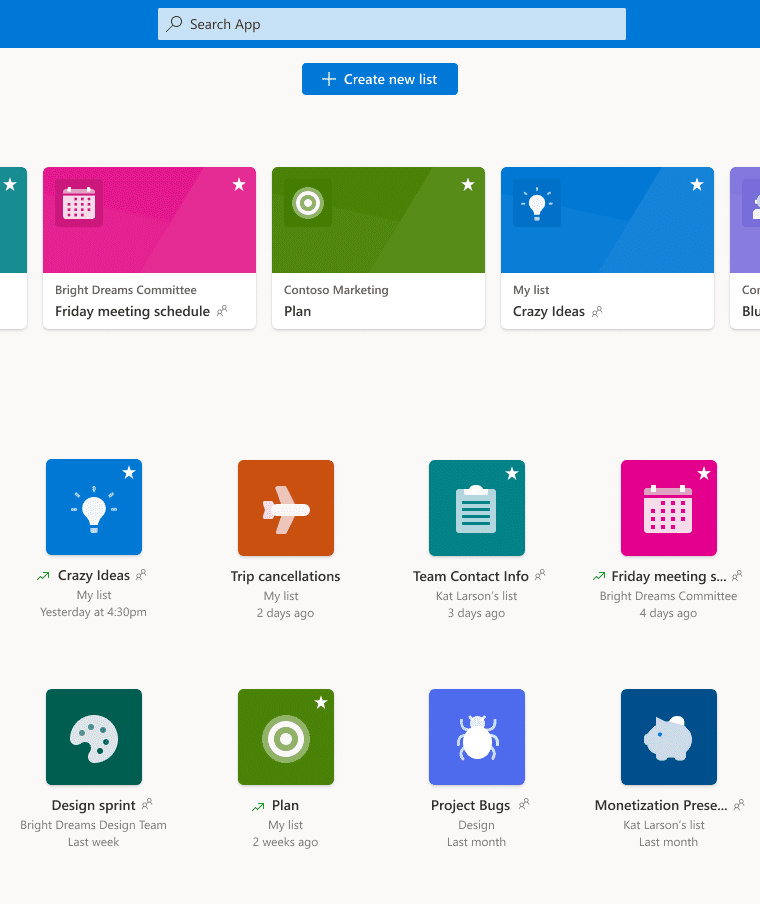
Task: Unfavorite the Friday meeting schedule card star
Action: point(239,185)
